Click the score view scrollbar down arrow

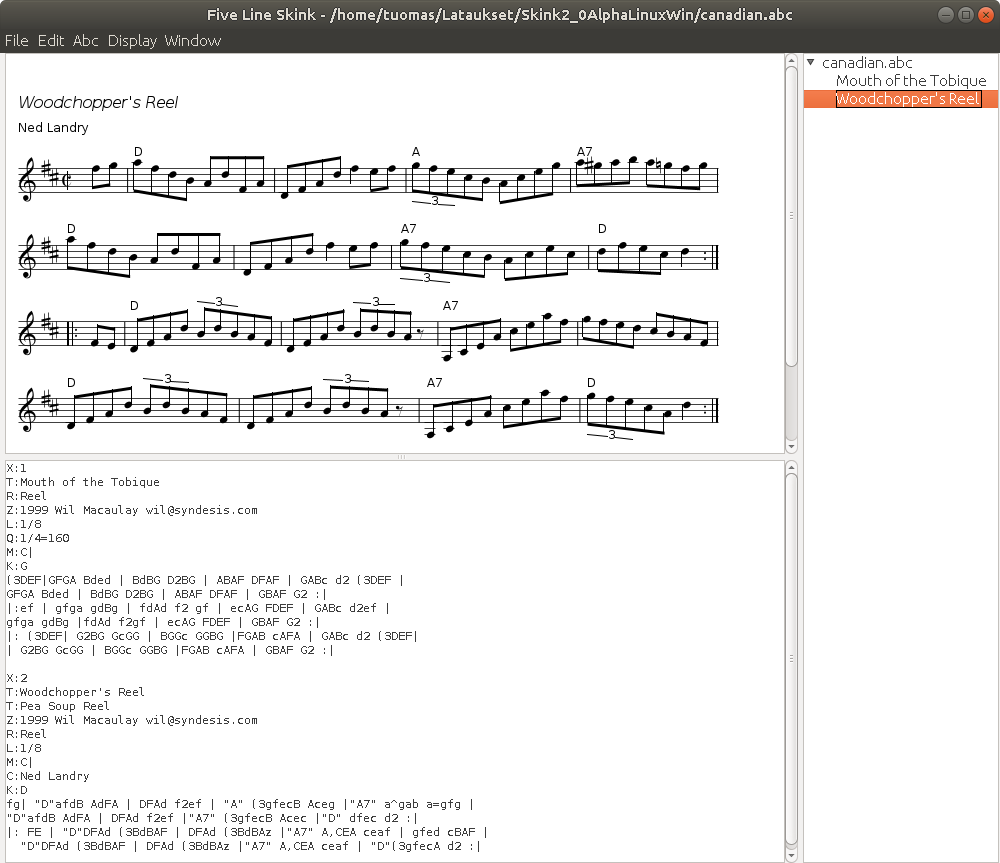pos(791,446)
